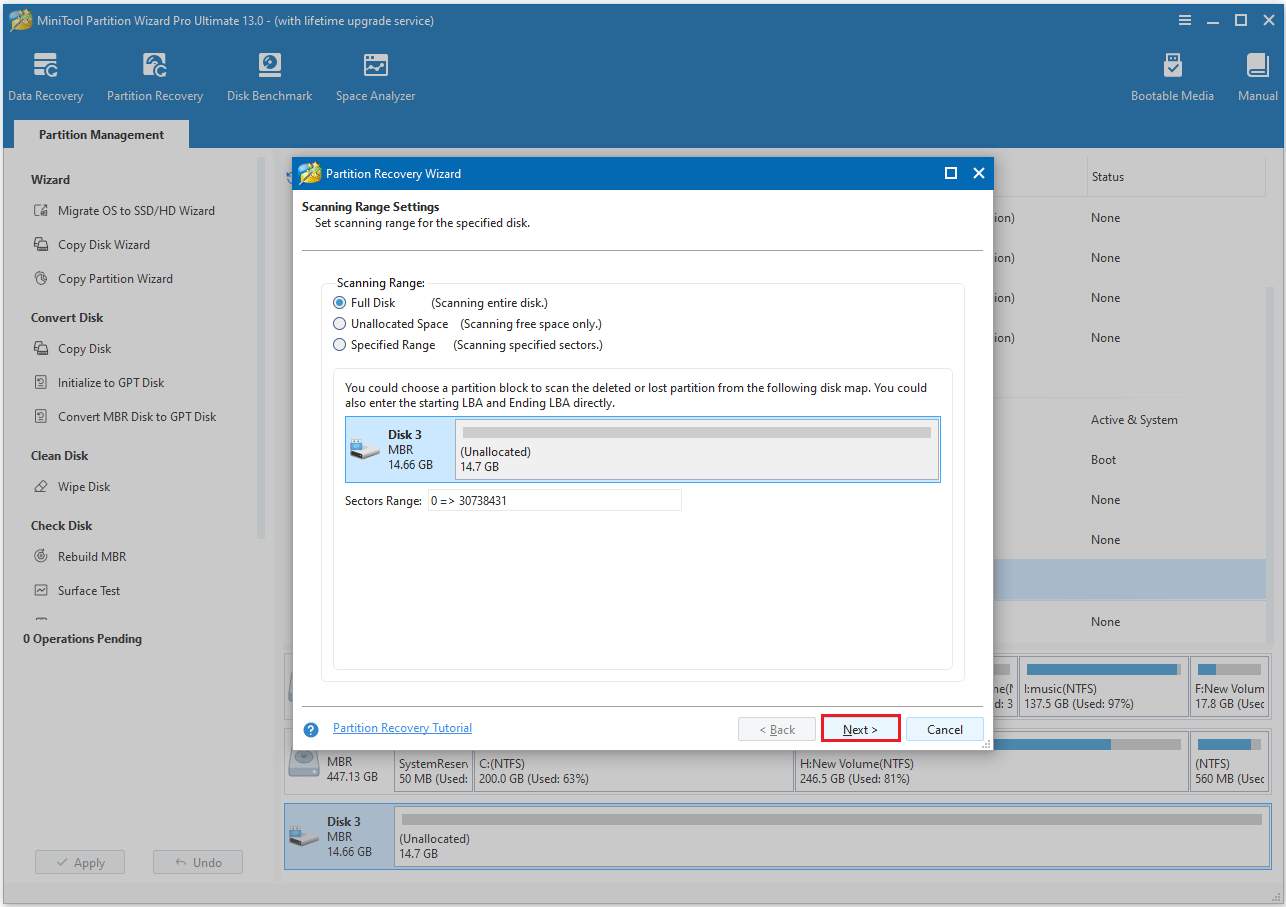Click the Copy Disk Wizard icon
Screen dimensions: 1286x907
click(x=41, y=245)
